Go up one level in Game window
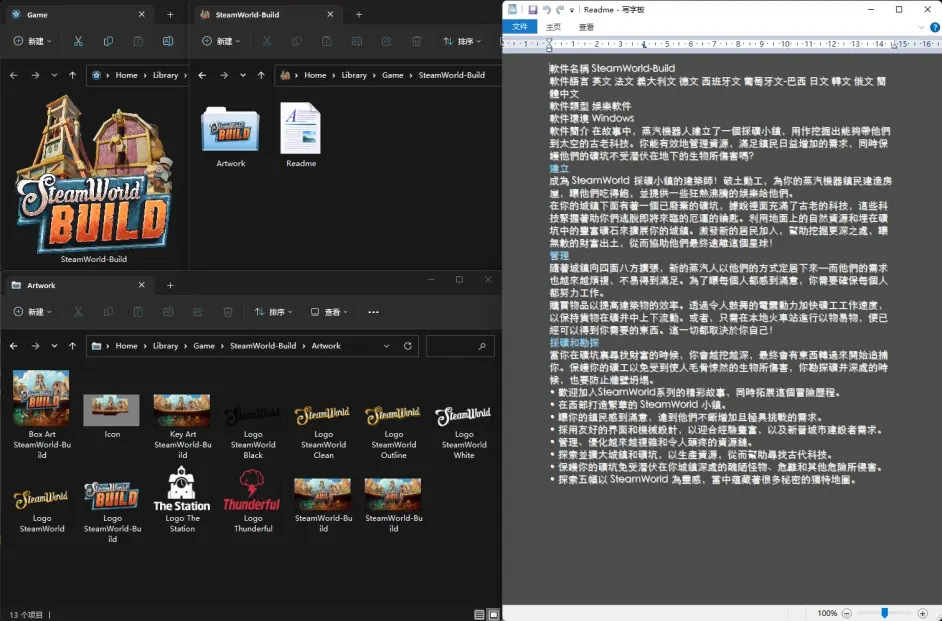The width and height of the screenshot is (942, 621). coord(73,75)
